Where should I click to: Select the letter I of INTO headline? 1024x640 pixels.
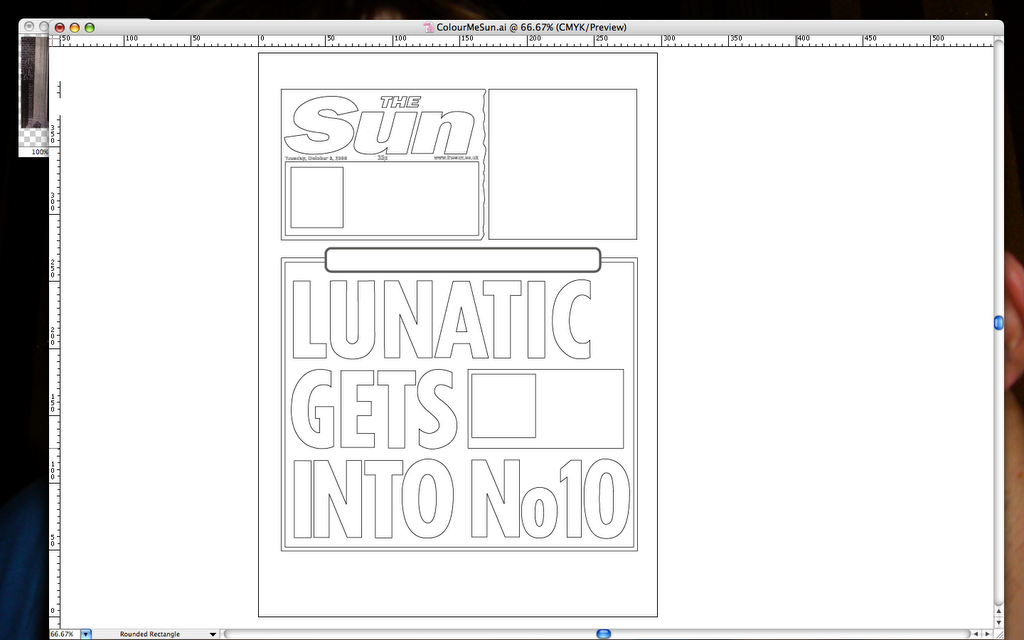[x=302, y=499]
